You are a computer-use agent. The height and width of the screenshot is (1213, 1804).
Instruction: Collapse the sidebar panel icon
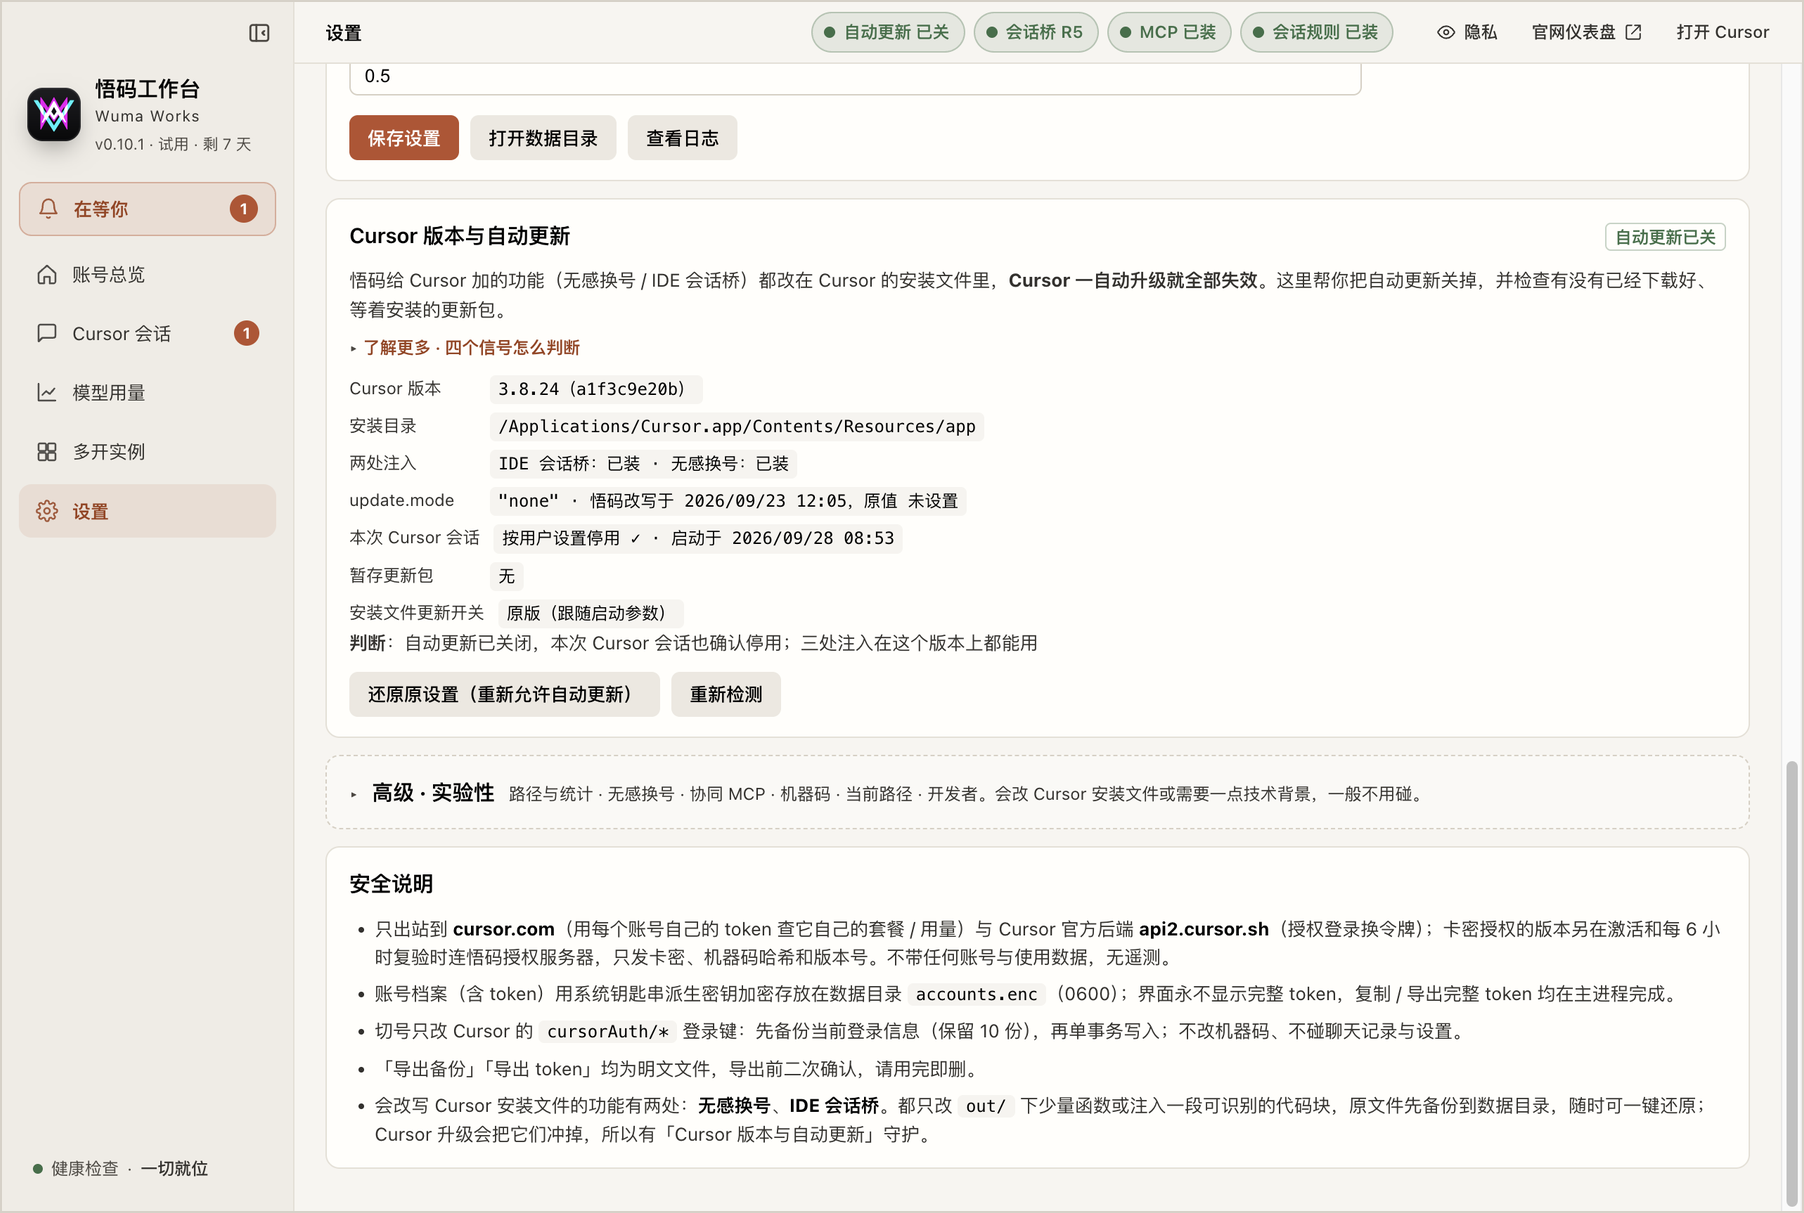pos(259,33)
